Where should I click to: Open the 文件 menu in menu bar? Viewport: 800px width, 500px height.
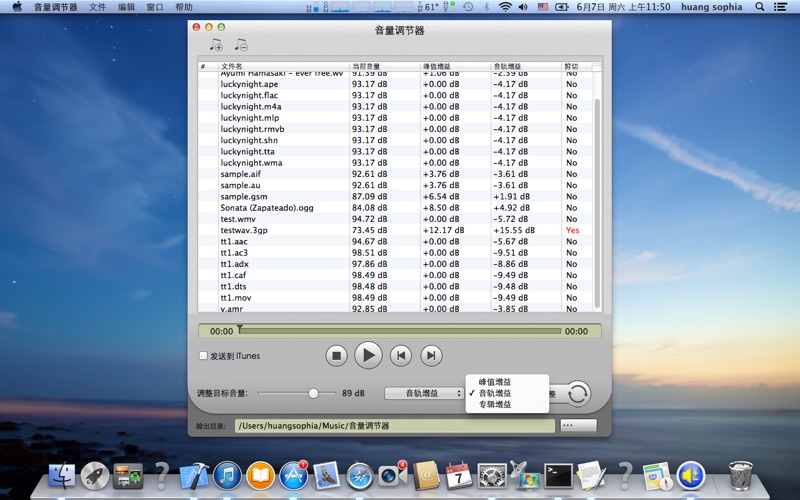tap(97, 7)
